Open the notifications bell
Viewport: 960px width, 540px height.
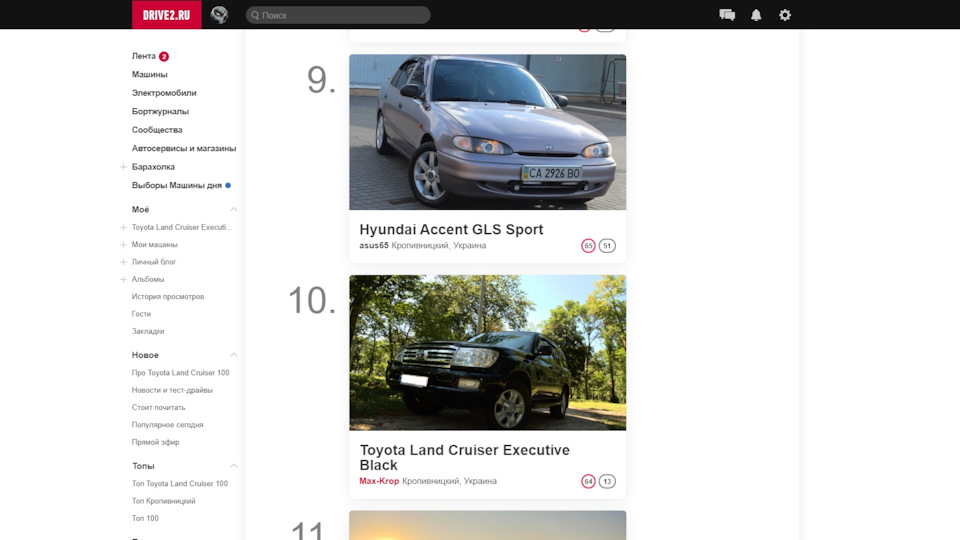point(756,15)
